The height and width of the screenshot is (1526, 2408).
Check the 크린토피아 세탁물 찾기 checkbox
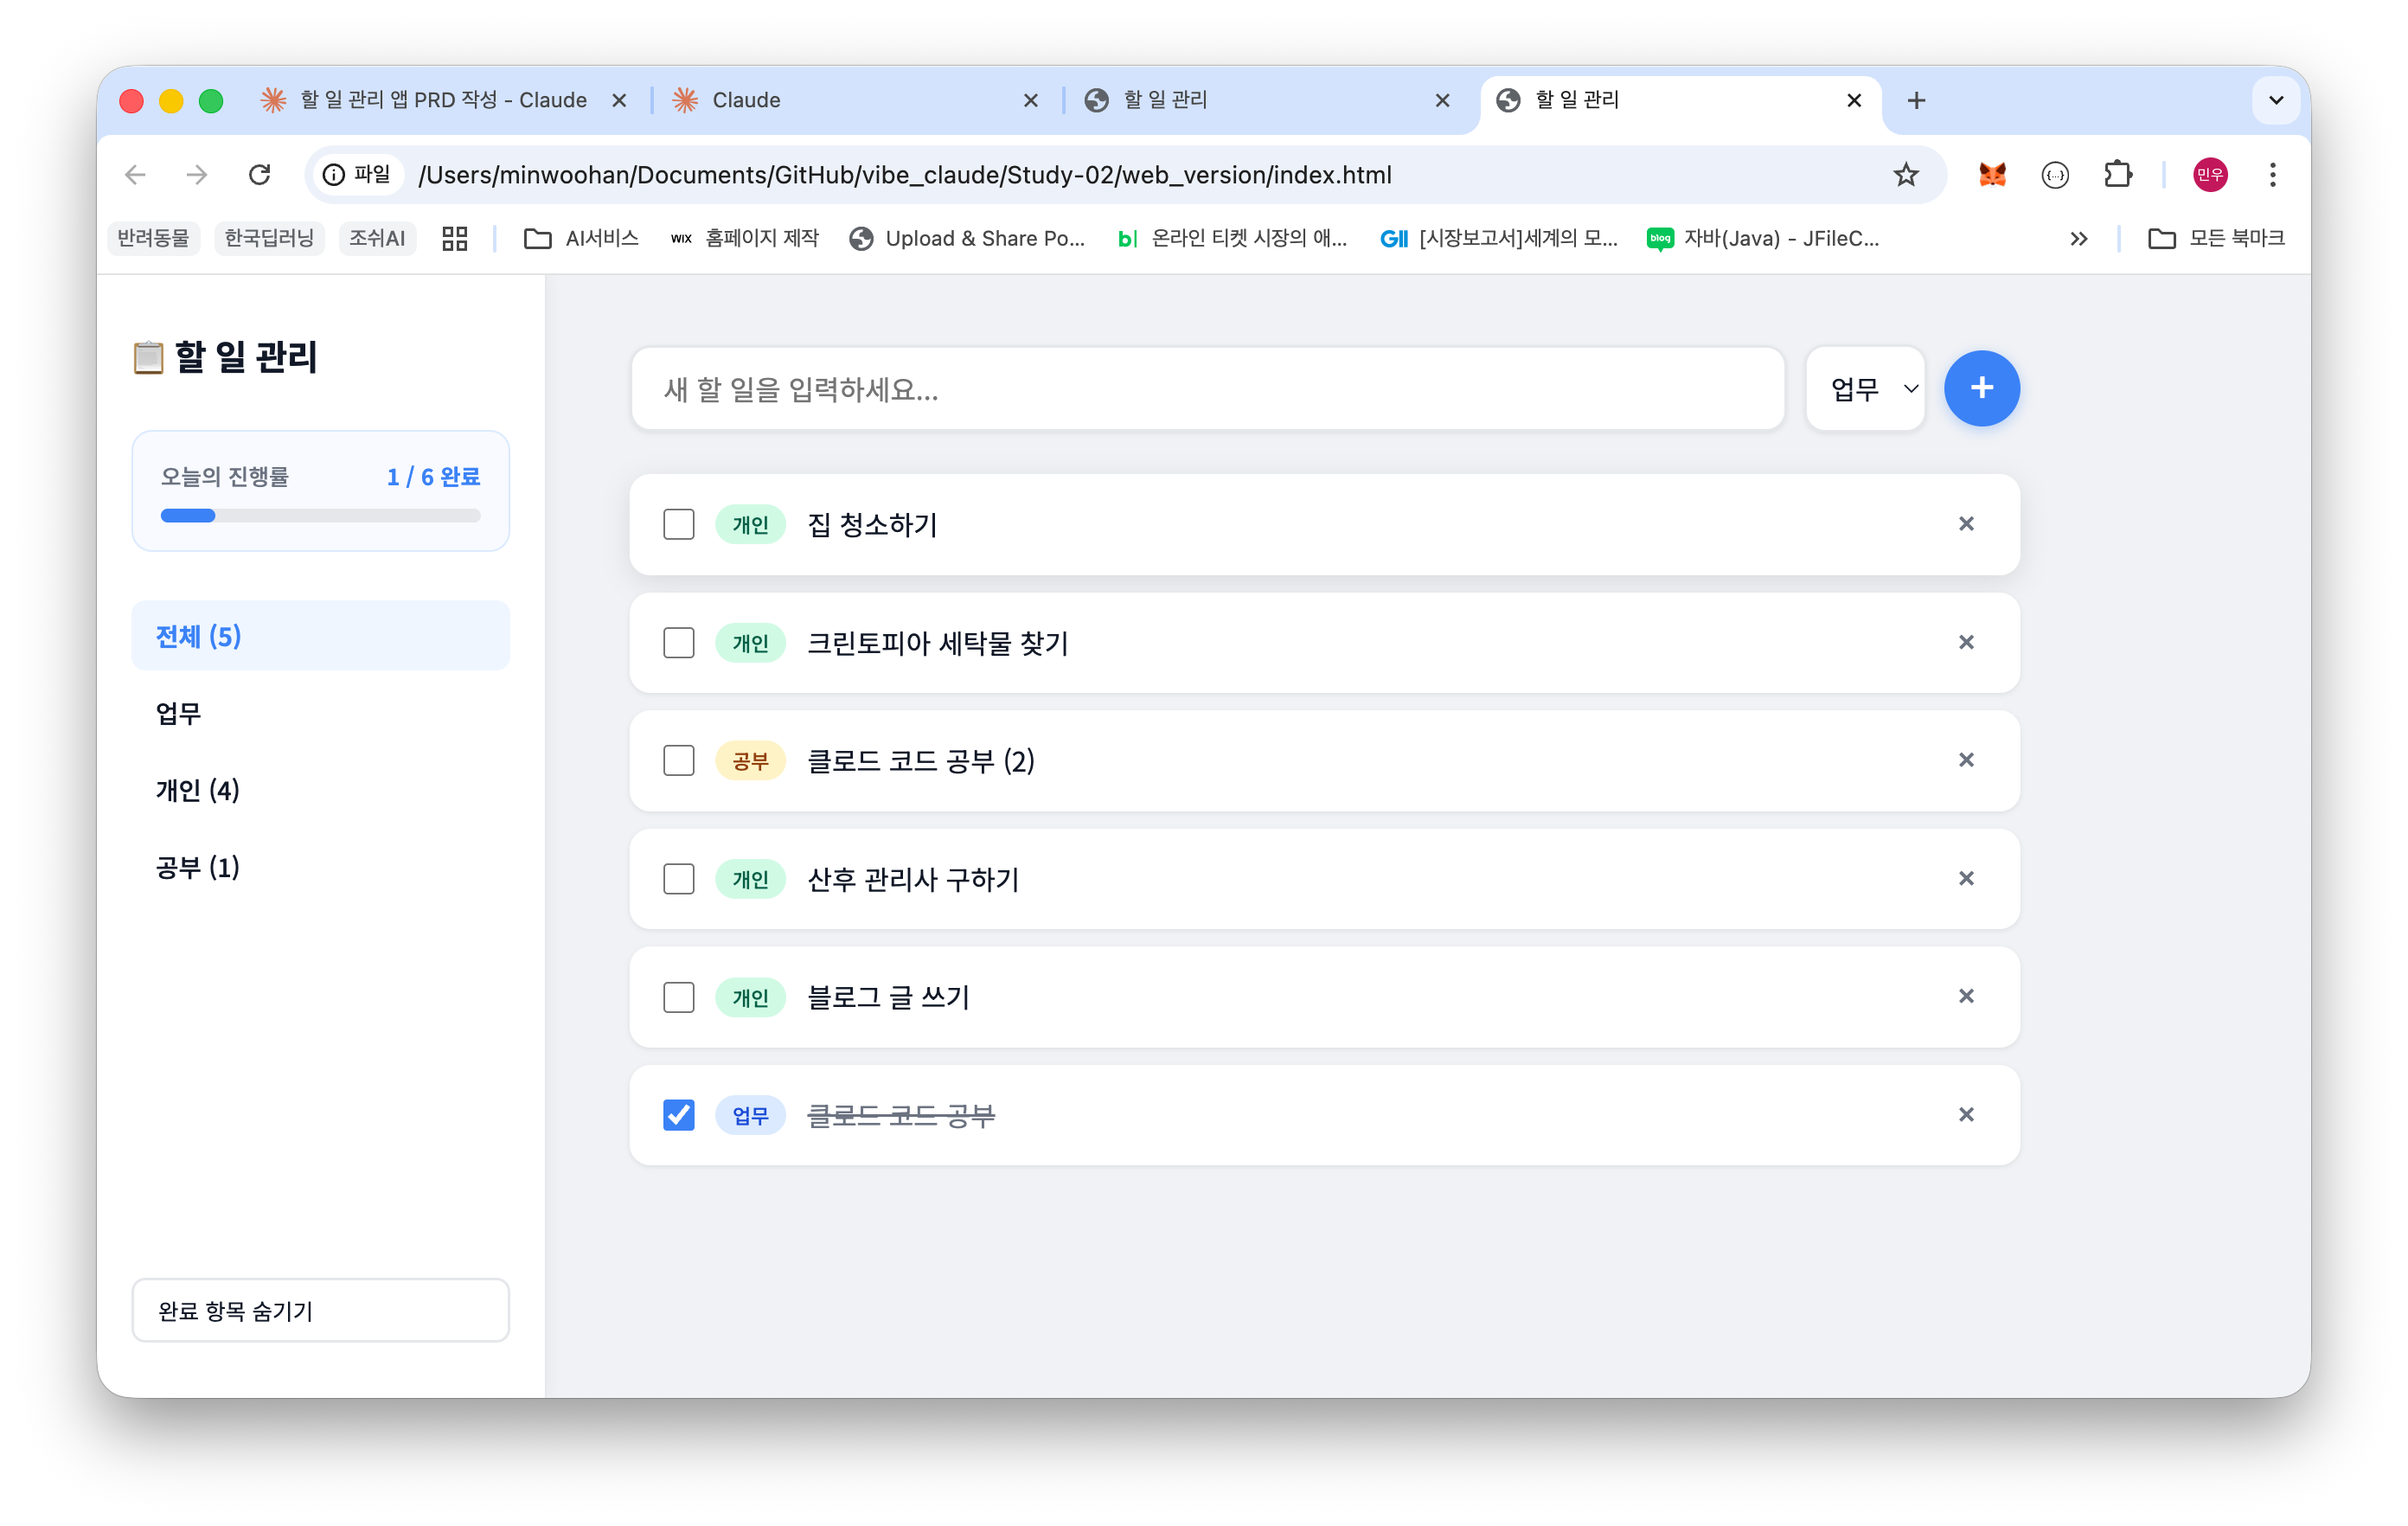[679, 643]
